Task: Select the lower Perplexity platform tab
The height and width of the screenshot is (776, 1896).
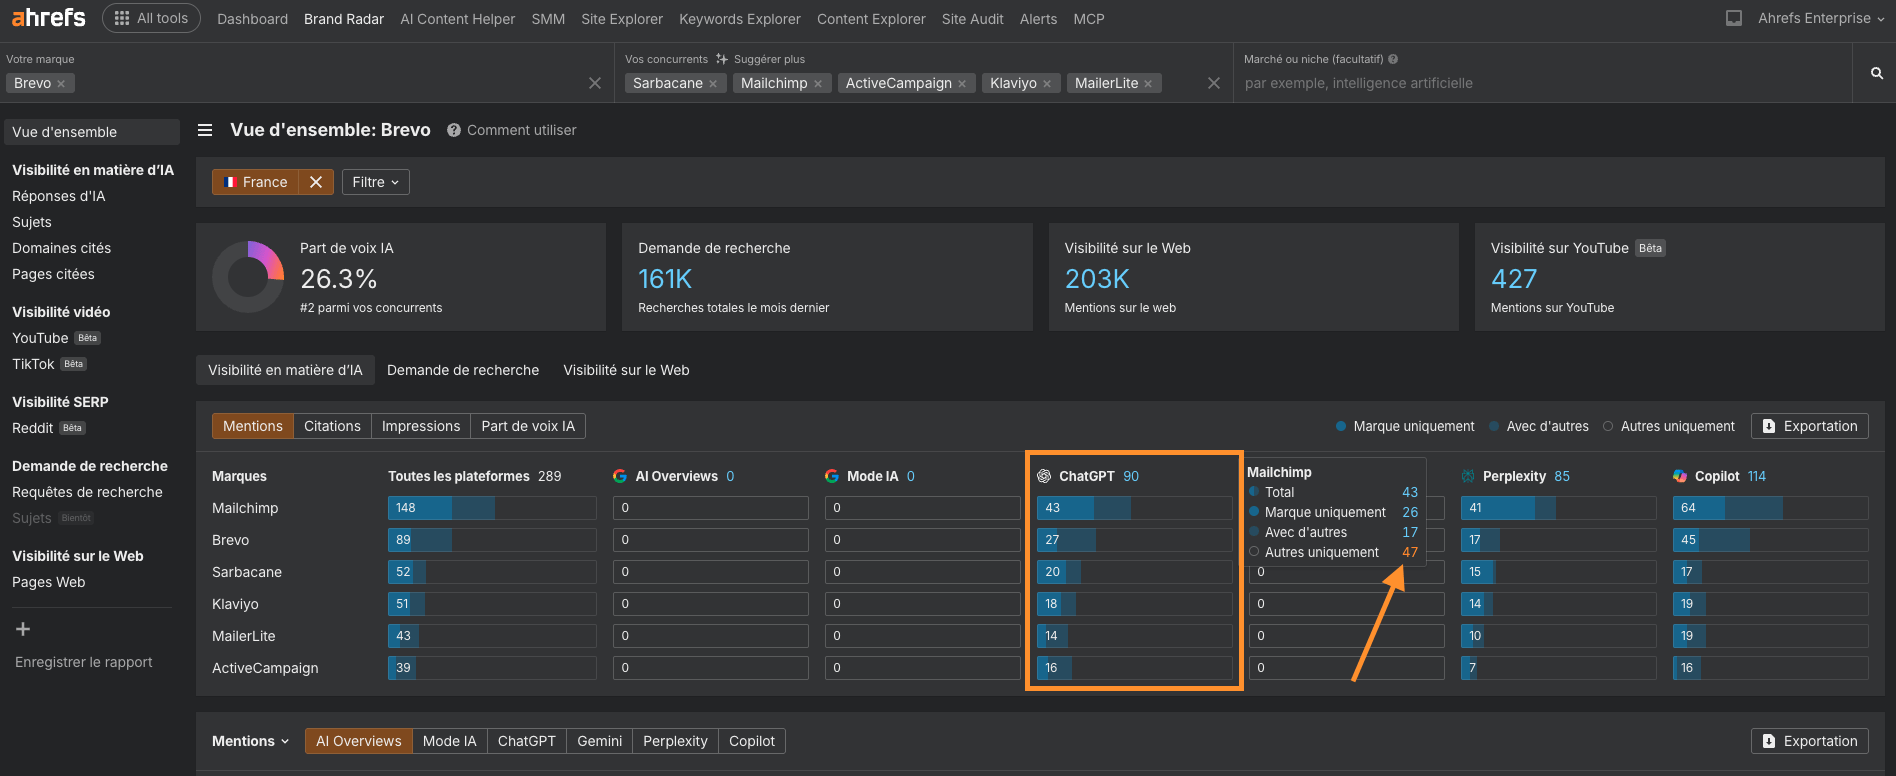Action: [675, 741]
